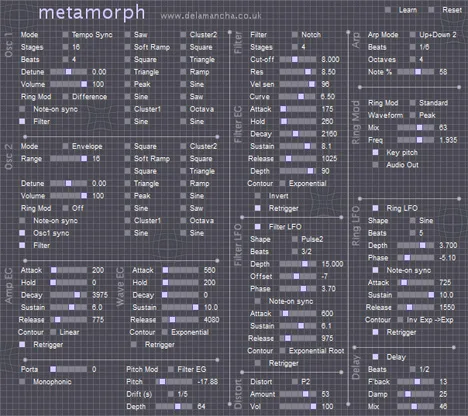The width and height of the screenshot is (468, 416).
Task: Open the Filter type selector showing Notch
Action: tap(295, 35)
